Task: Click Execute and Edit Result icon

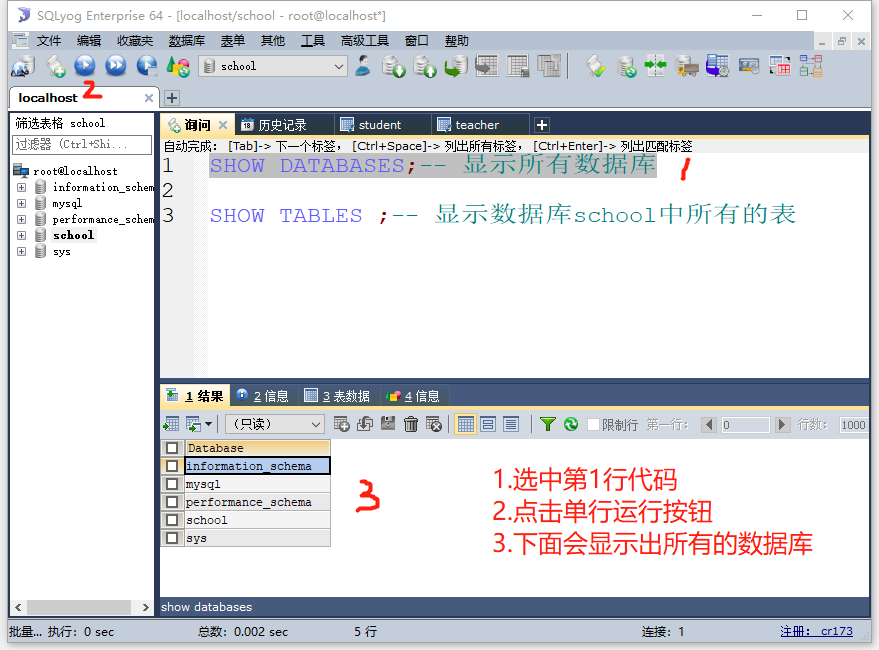Action: (x=147, y=66)
